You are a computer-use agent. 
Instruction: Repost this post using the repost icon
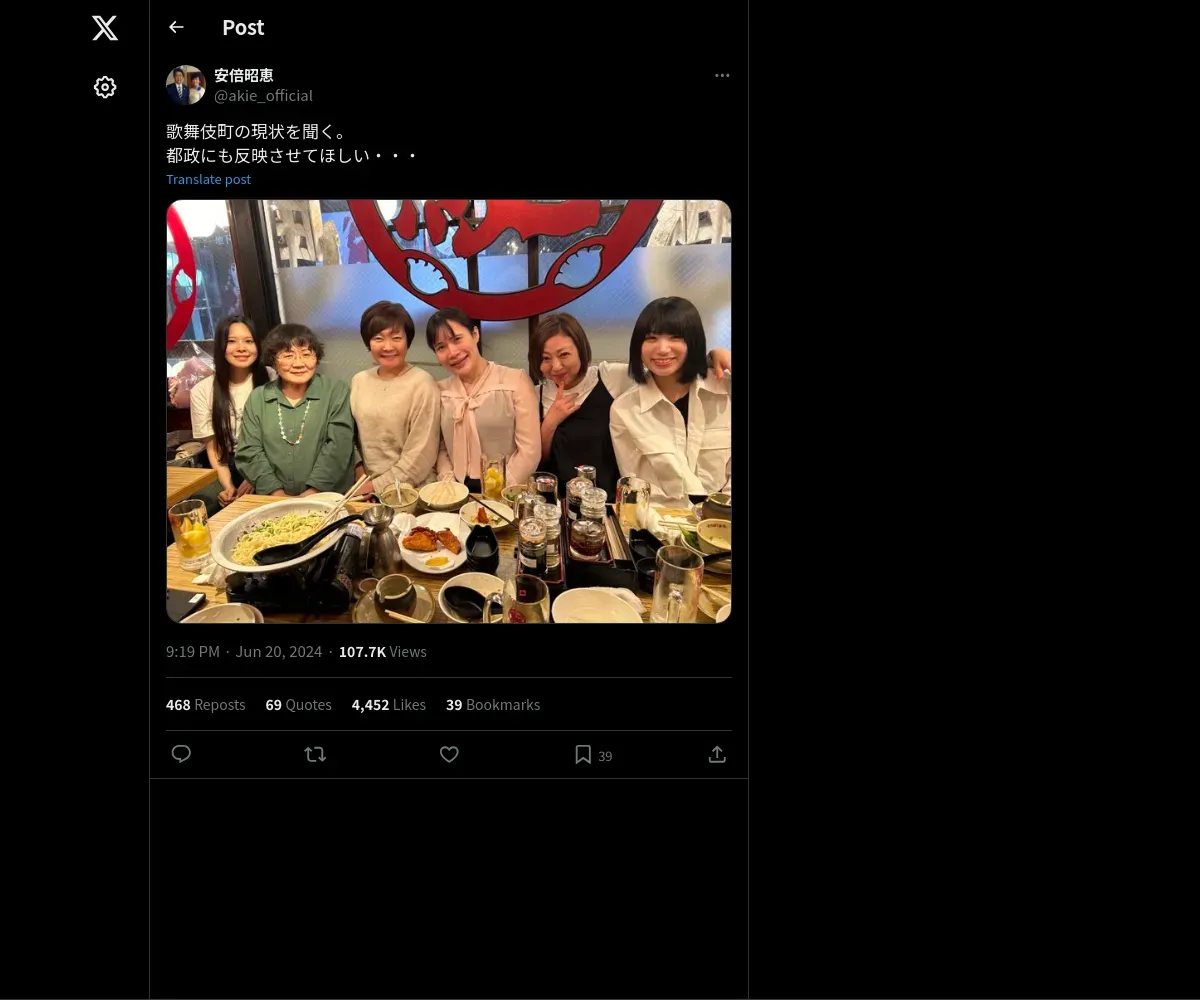315,754
